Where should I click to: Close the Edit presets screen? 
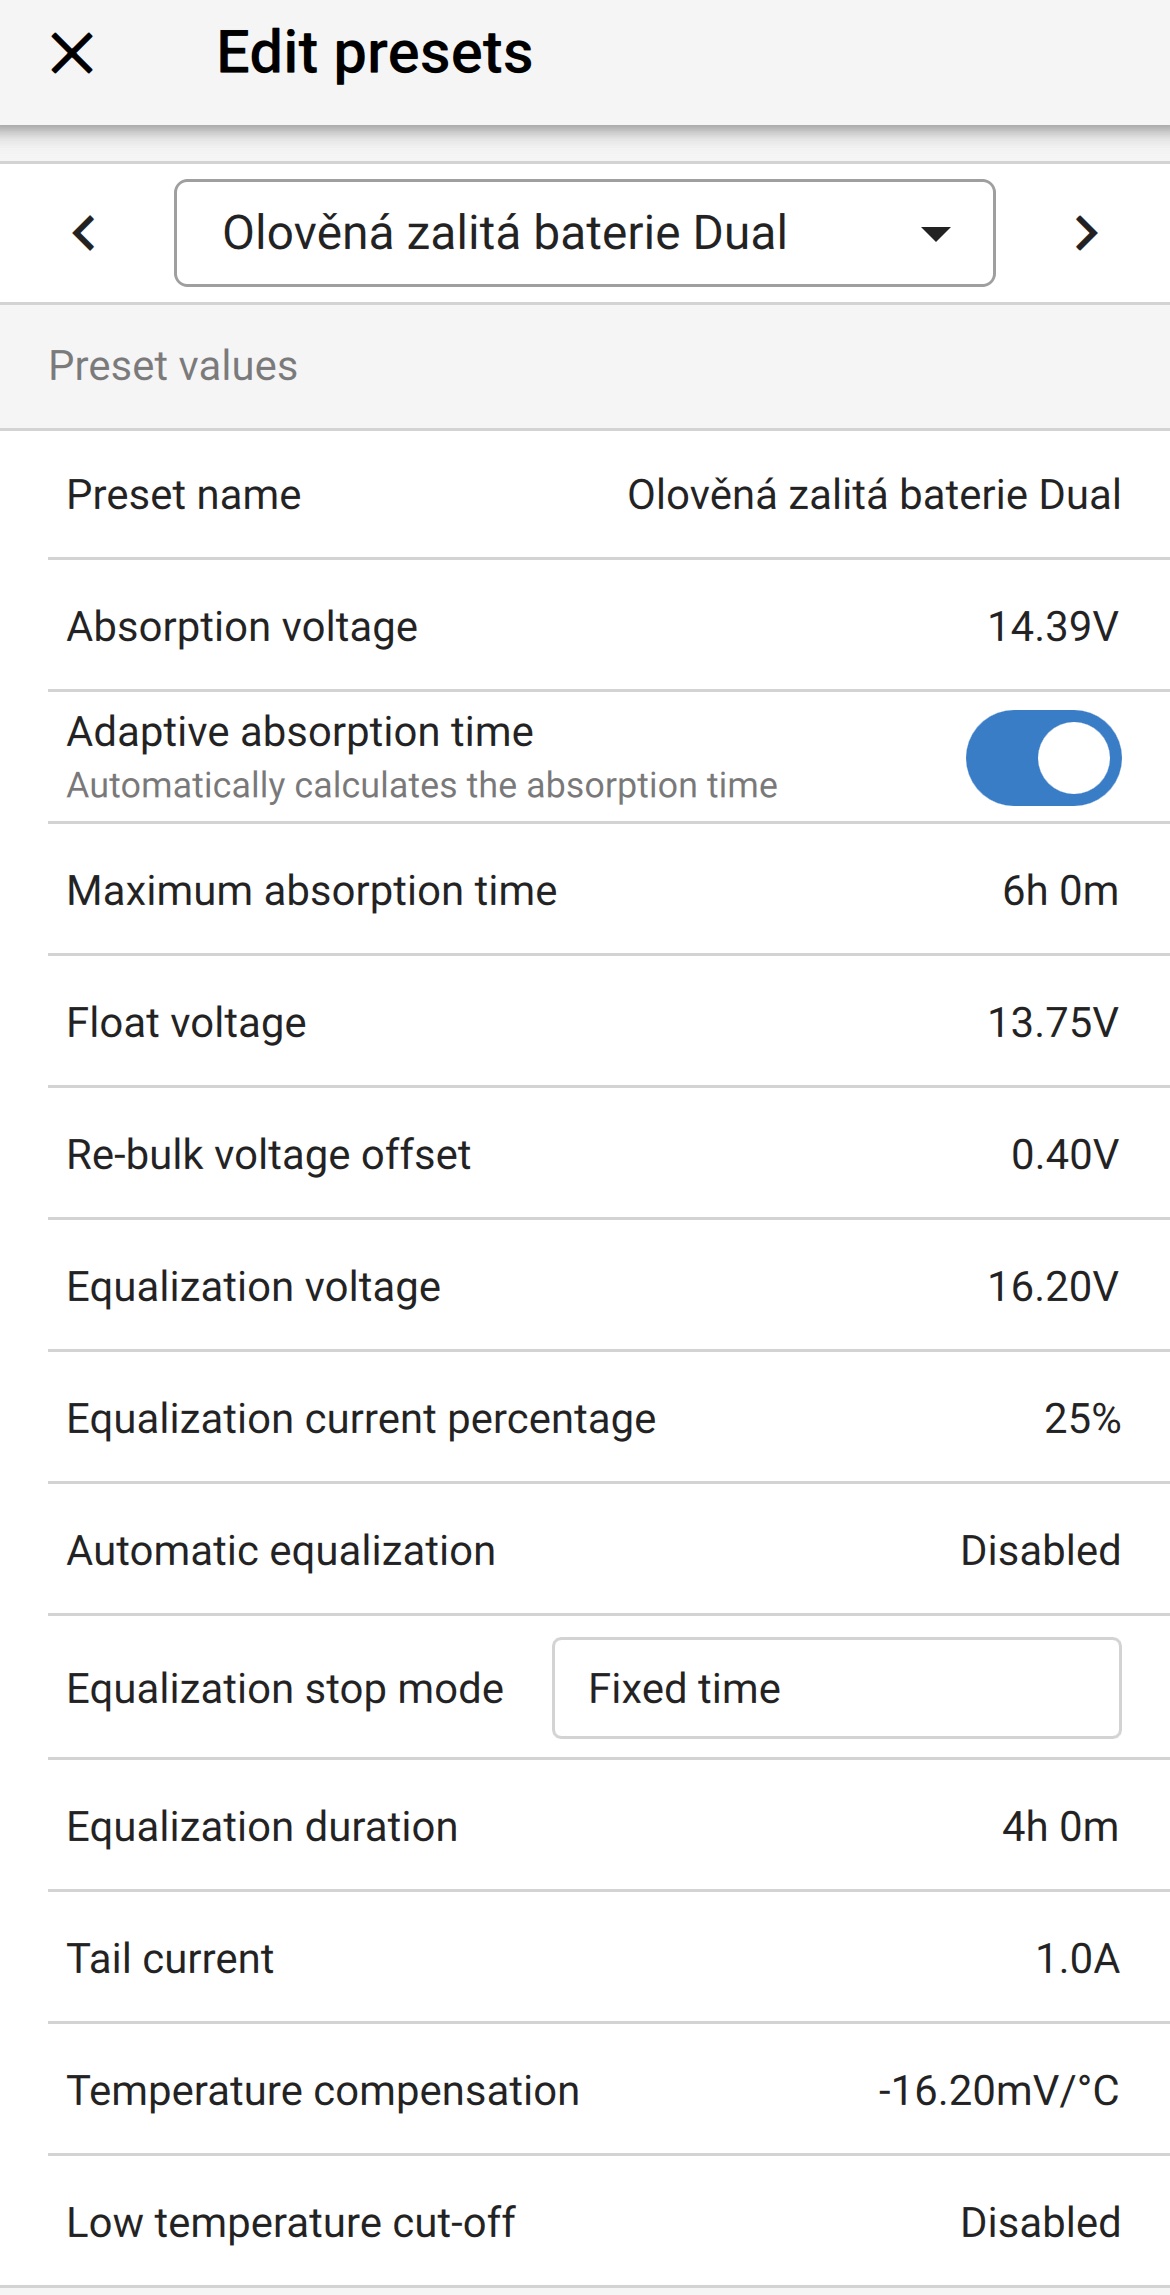[72, 53]
